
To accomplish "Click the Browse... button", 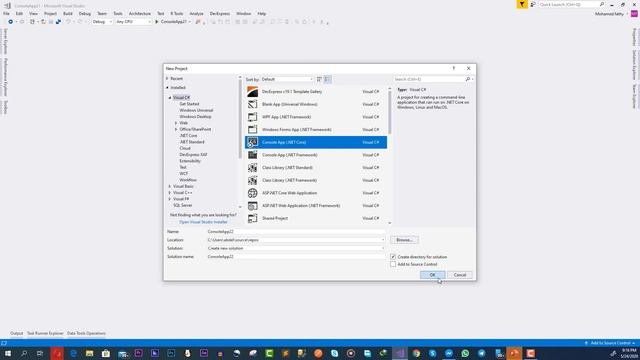I will point(404,240).
